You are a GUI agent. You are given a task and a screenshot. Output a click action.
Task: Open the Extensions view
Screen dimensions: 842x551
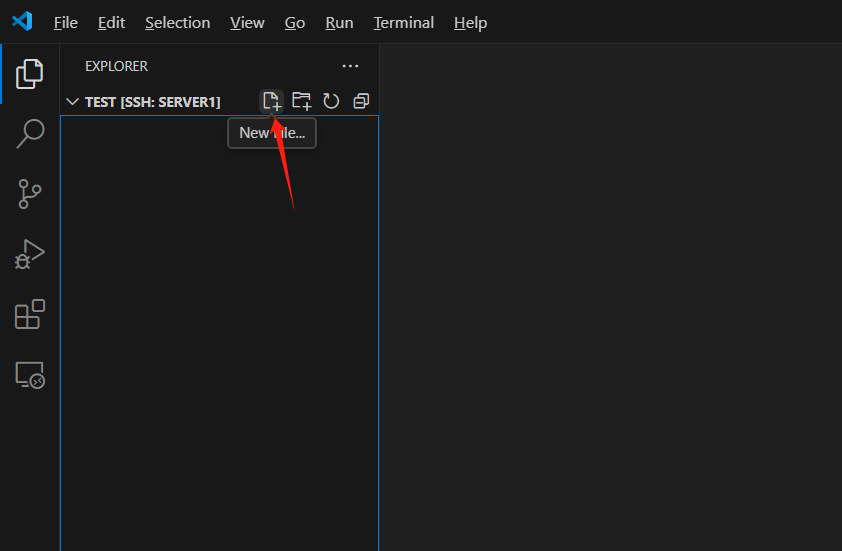[30, 314]
